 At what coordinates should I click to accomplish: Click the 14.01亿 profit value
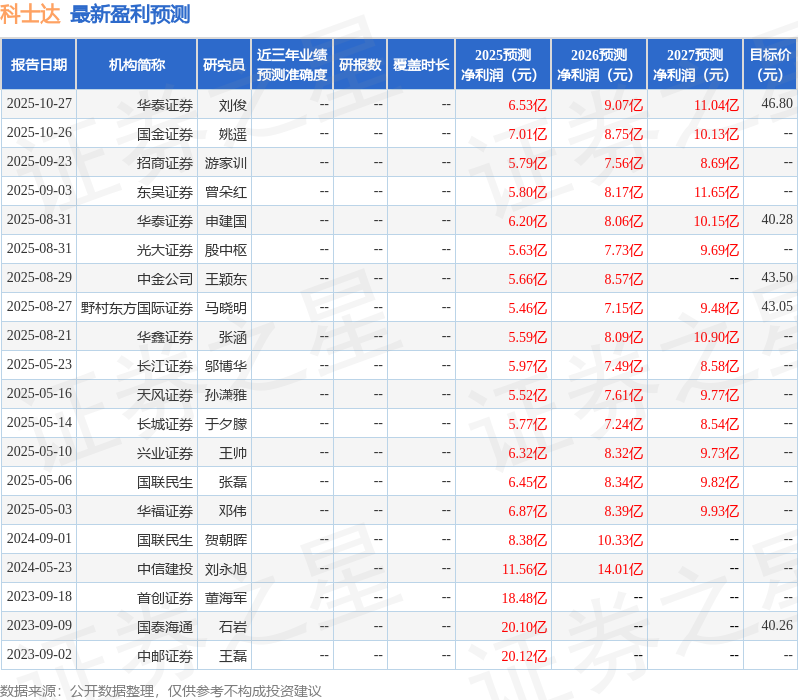620,569
